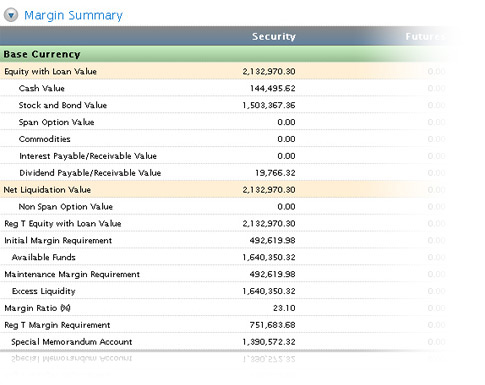Click the Available Funds amount
This screenshot has width=485, height=385.
269,257
